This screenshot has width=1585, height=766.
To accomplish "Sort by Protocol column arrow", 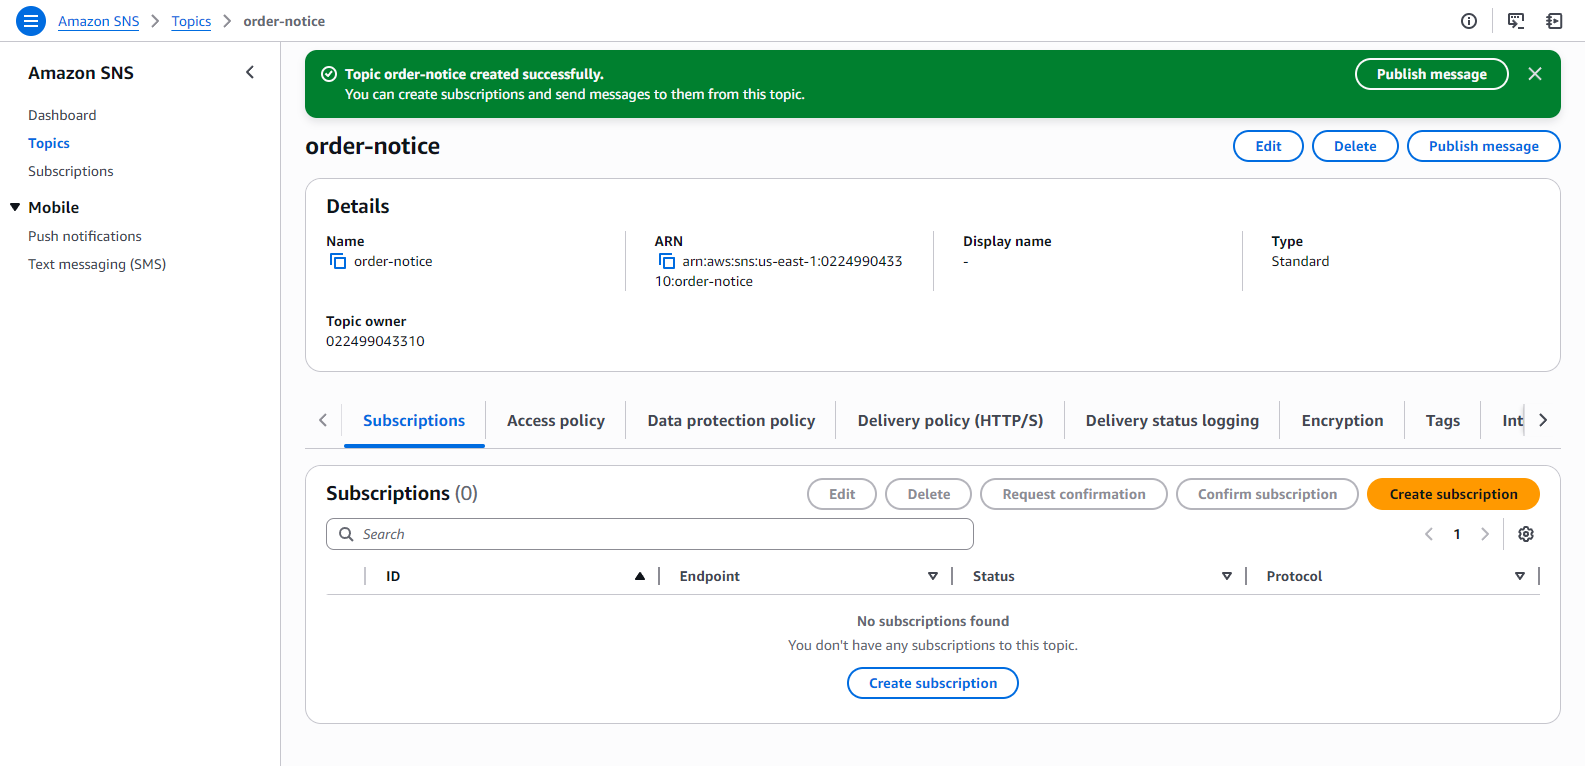I will tap(1520, 576).
